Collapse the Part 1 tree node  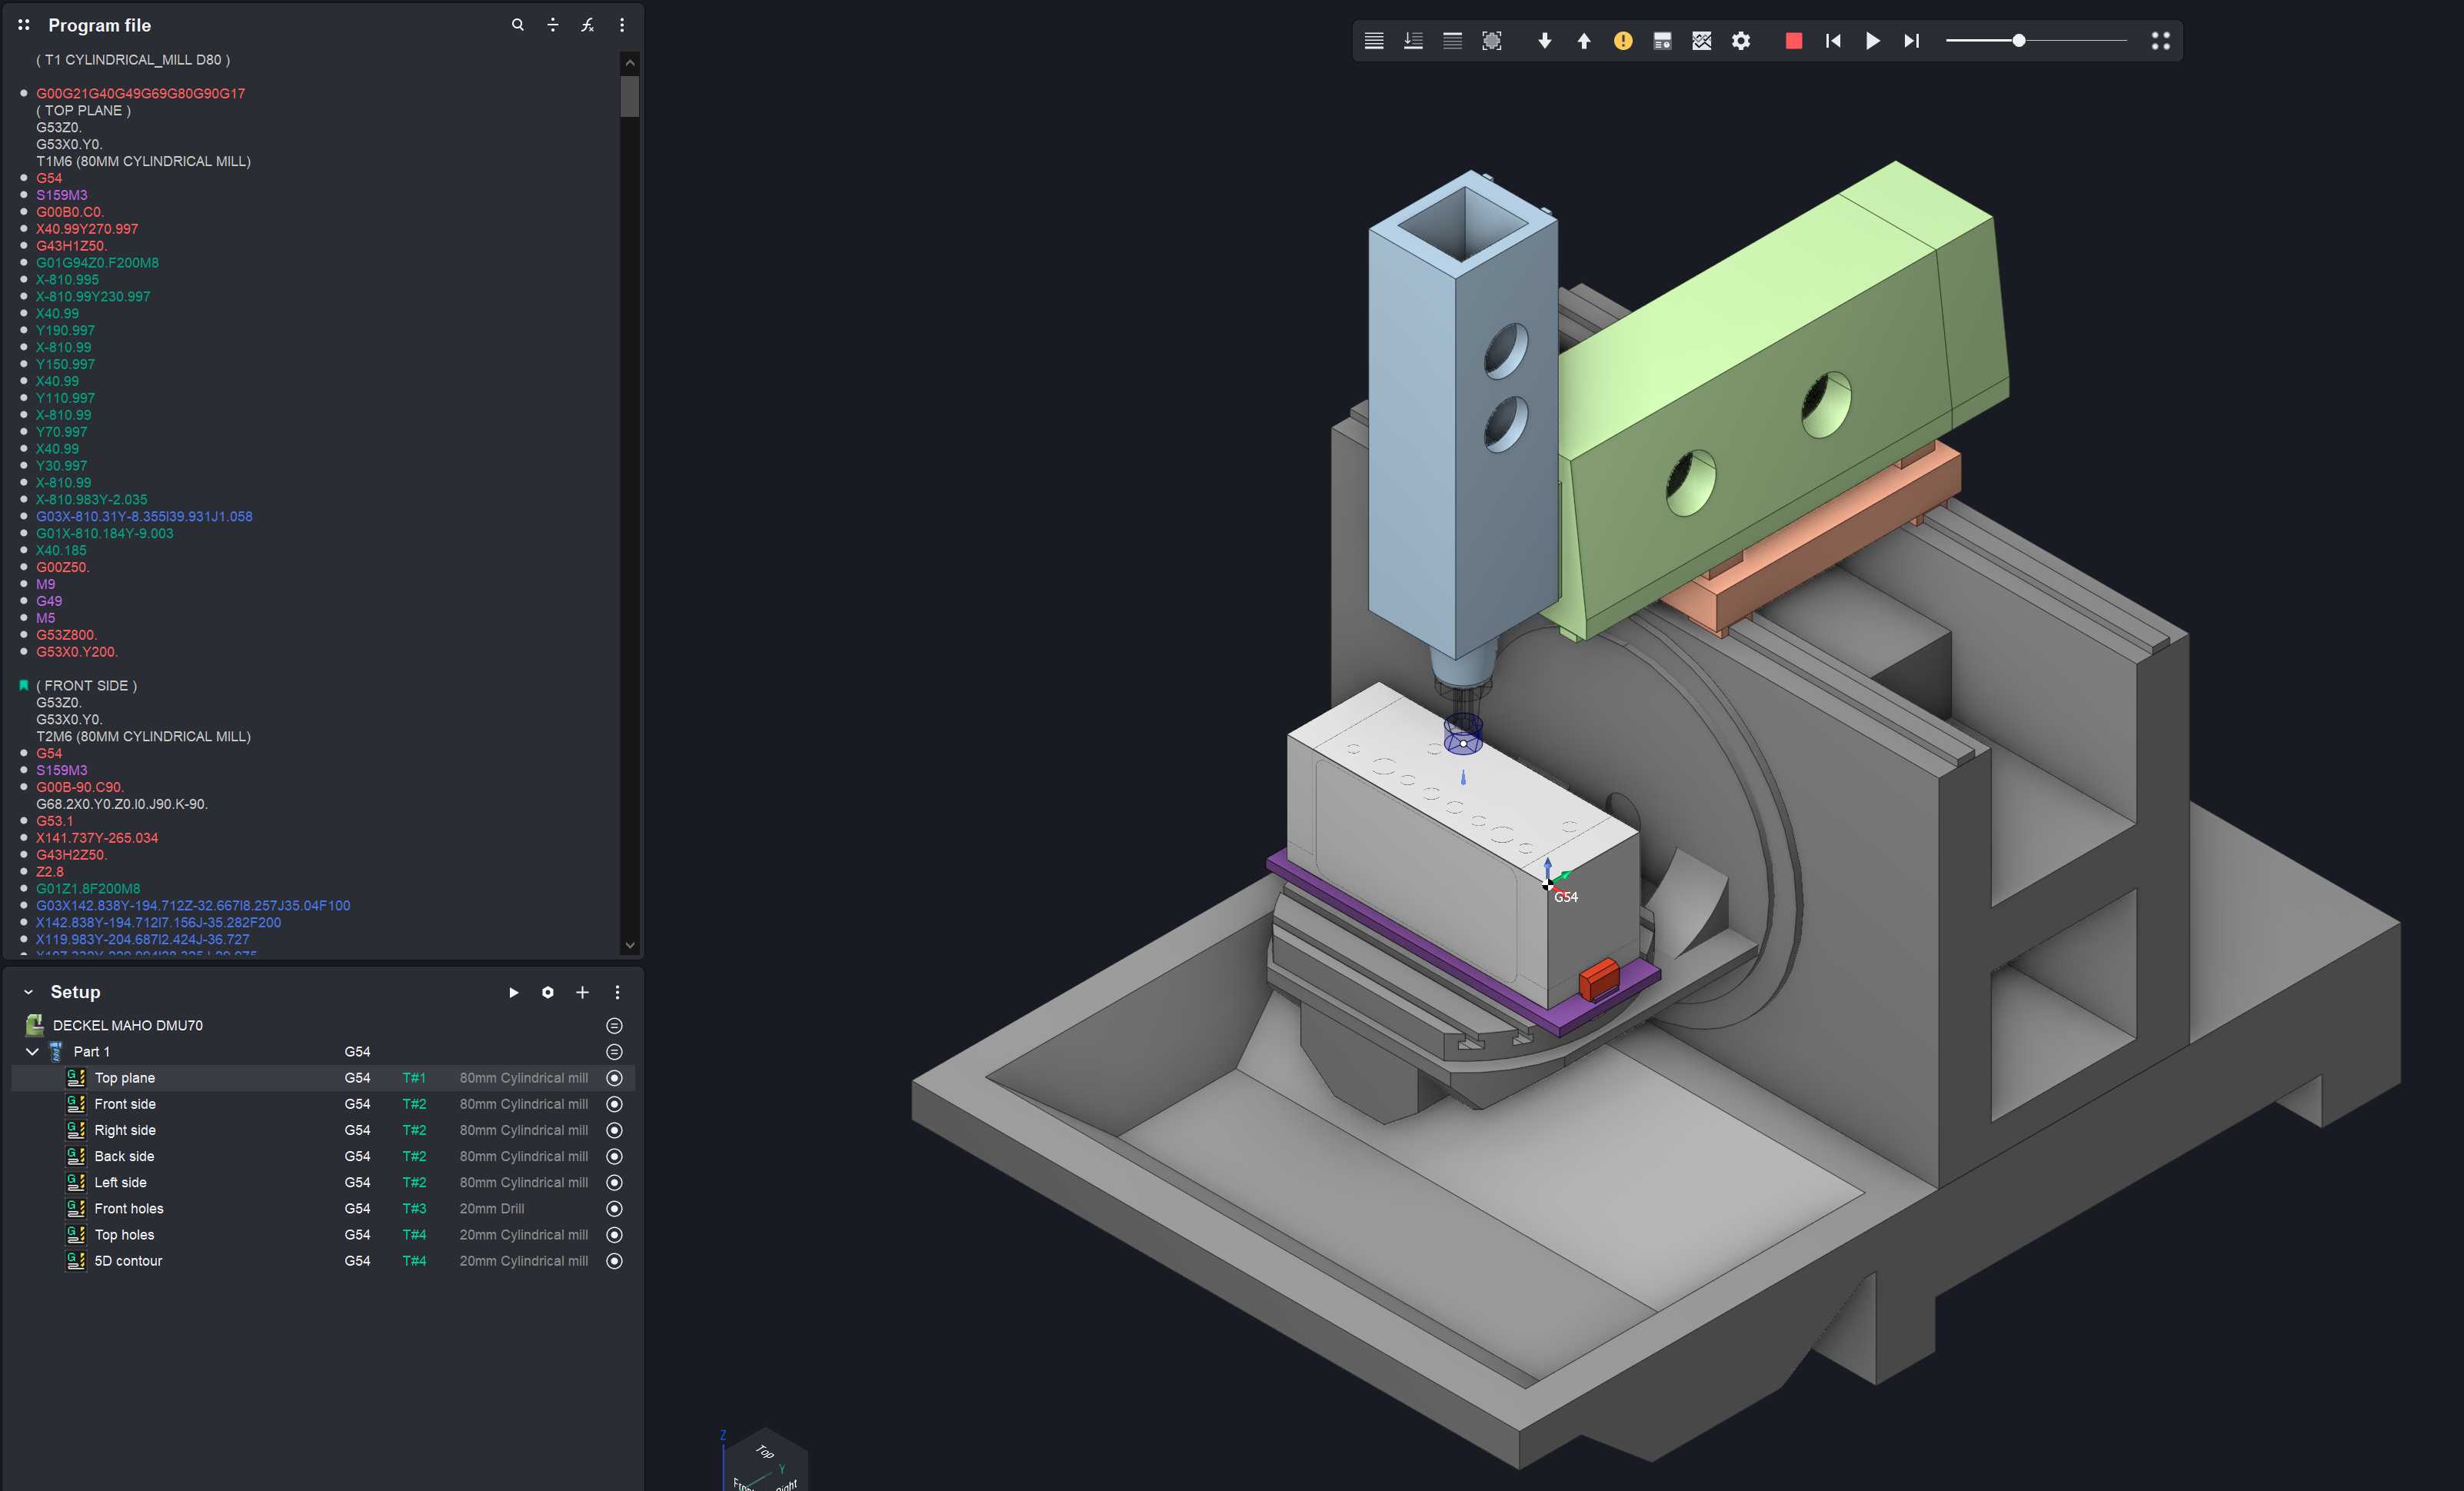[32, 1052]
